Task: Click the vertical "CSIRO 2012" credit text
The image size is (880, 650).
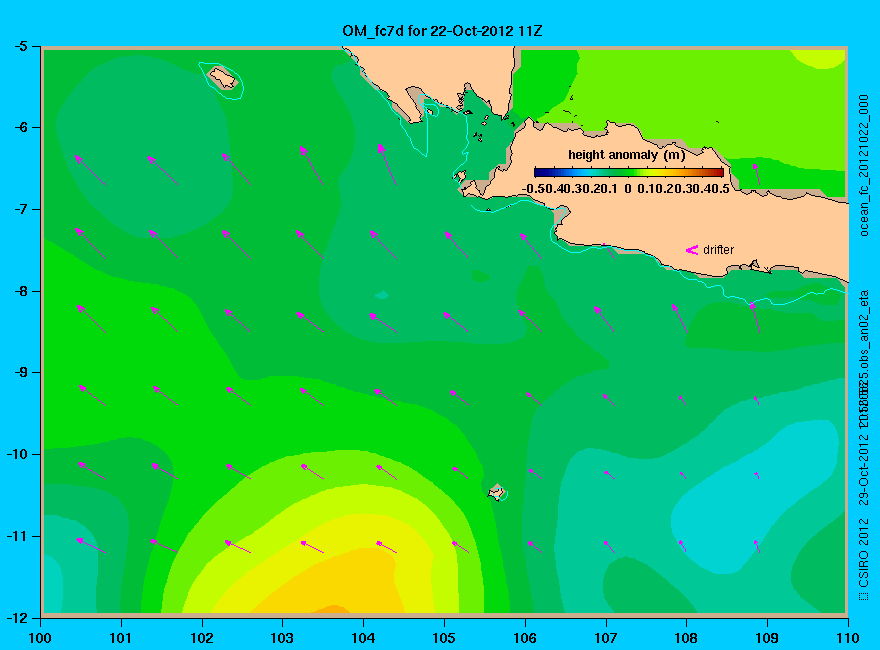Action: 864,553
